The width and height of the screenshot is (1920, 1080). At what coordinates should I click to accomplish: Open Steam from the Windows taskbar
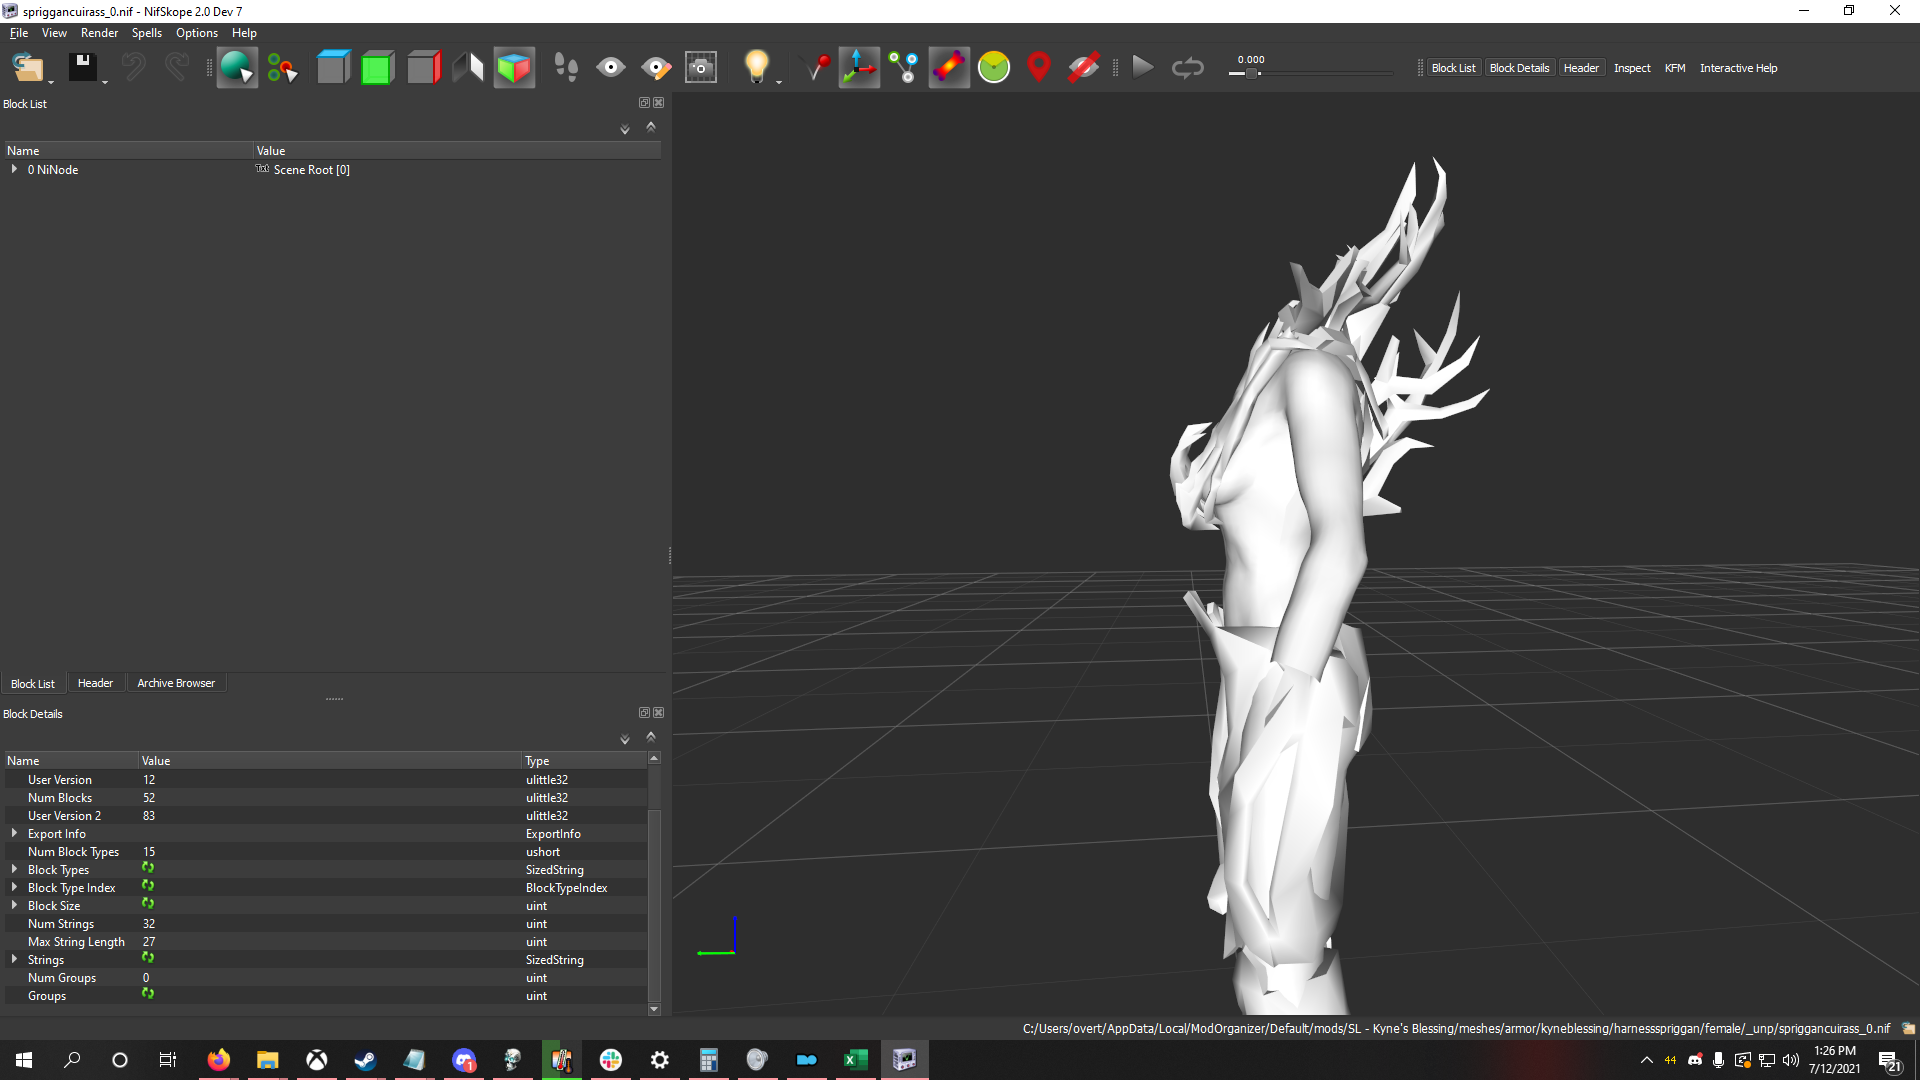[x=365, y=1060]
